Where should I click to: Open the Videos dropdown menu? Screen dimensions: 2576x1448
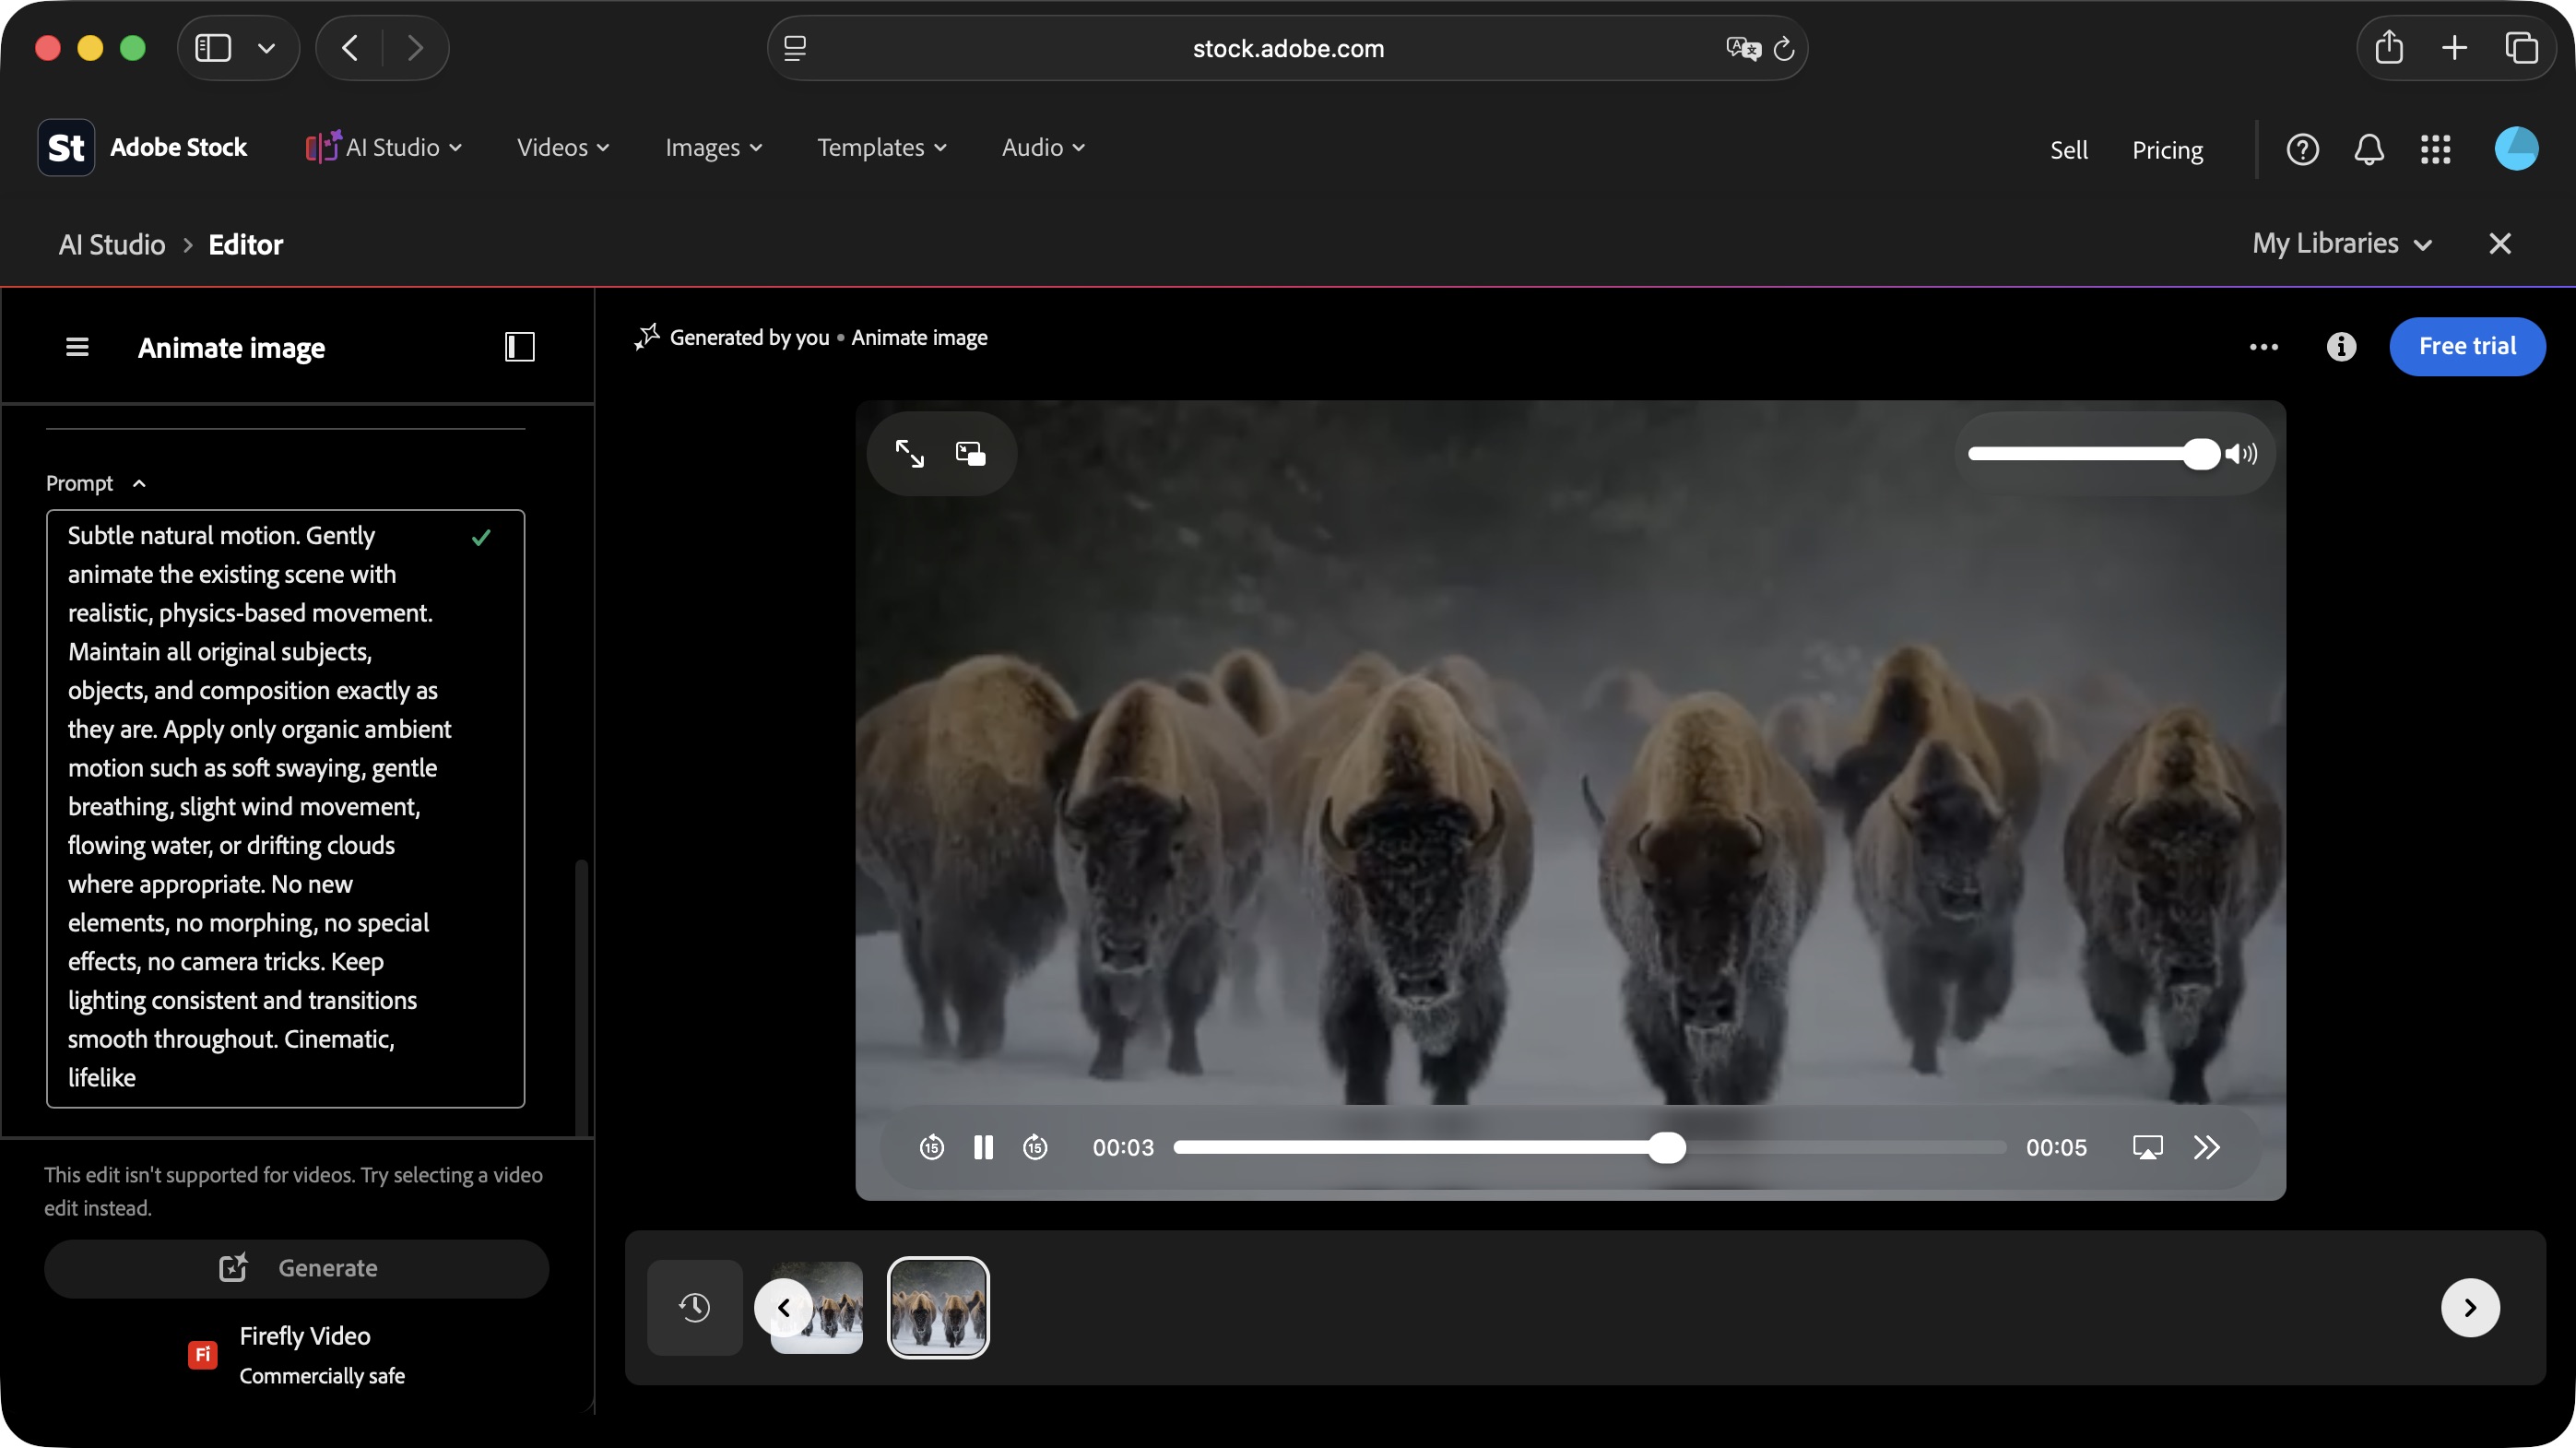pyautogui.click(x=563, y=148)
